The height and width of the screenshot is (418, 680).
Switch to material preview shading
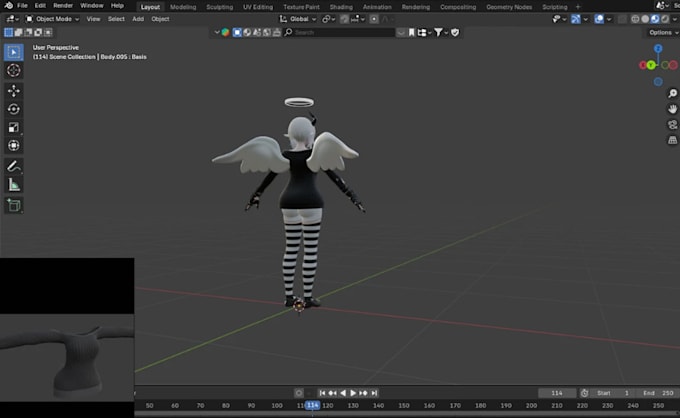pyautogui.click(x=655, y=19)
